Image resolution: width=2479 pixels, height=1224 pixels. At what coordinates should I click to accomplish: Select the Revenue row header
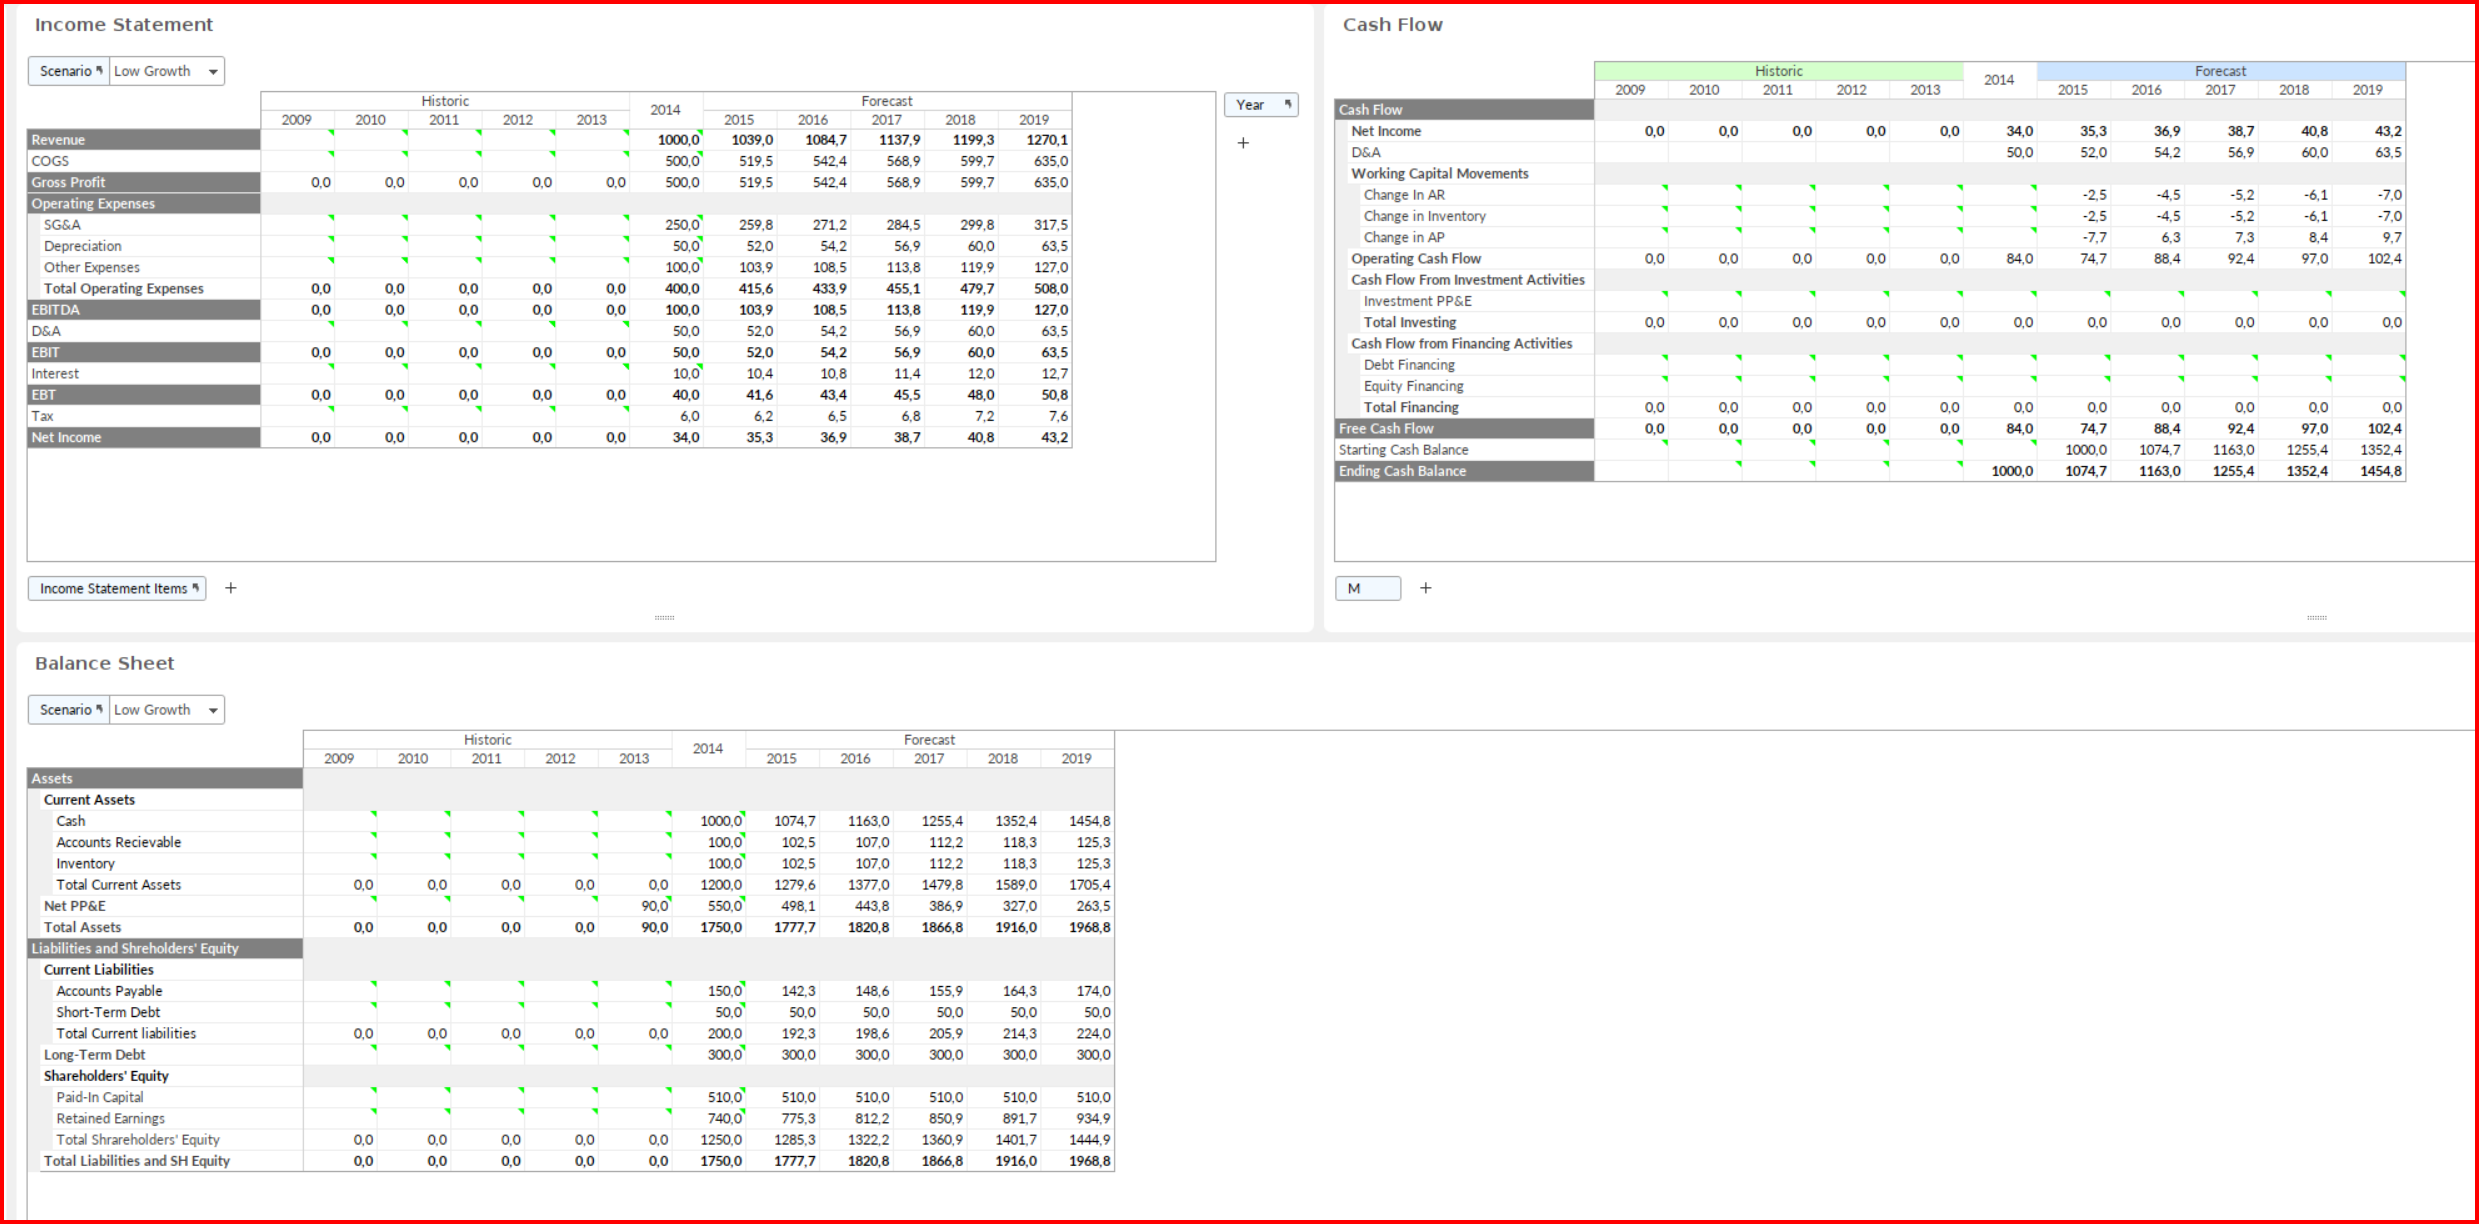pos(144,140)
